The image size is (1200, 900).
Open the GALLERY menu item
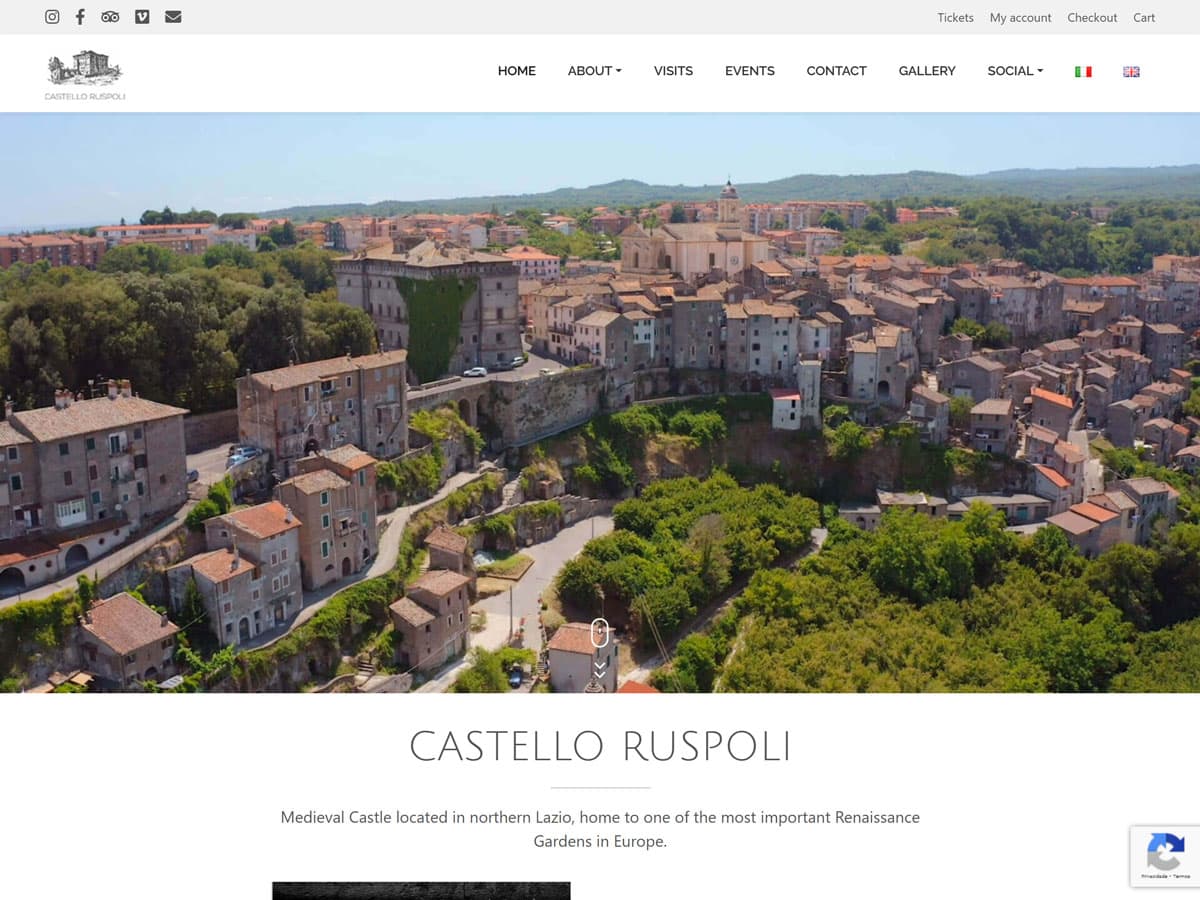point(926,71)
